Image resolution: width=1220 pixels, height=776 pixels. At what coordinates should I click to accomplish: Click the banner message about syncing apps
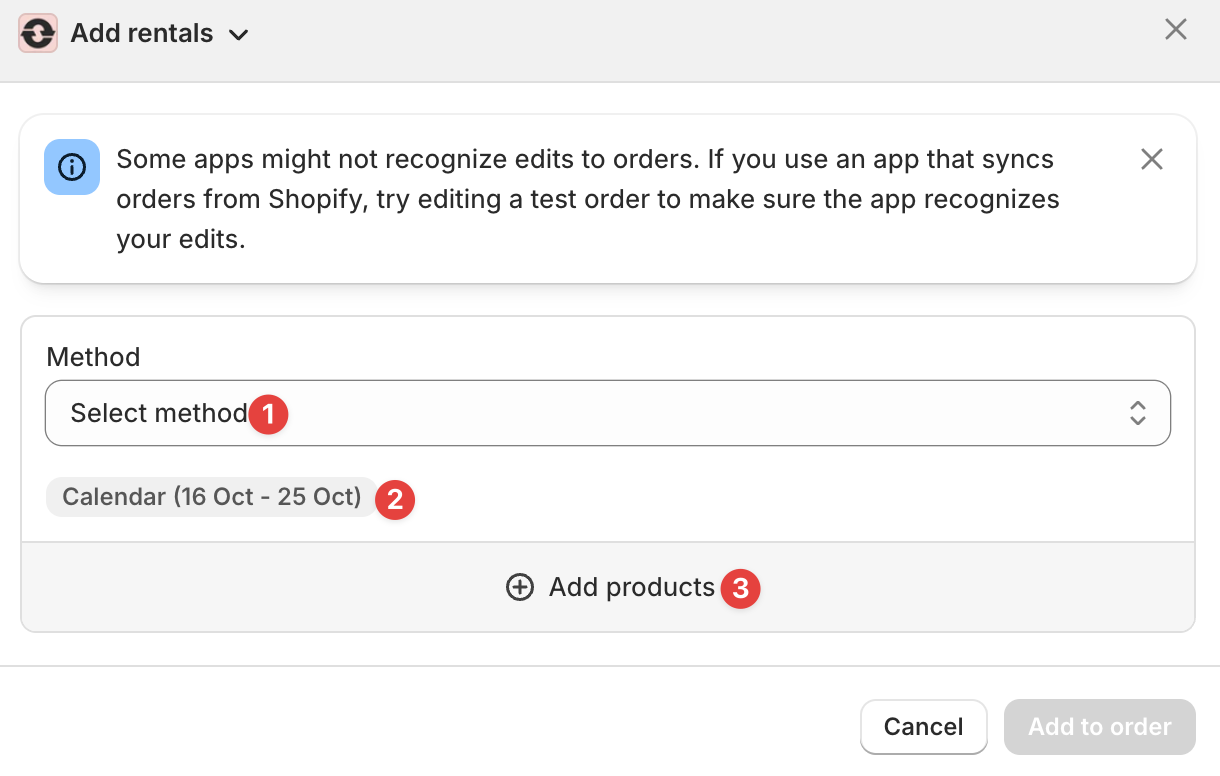588,199
